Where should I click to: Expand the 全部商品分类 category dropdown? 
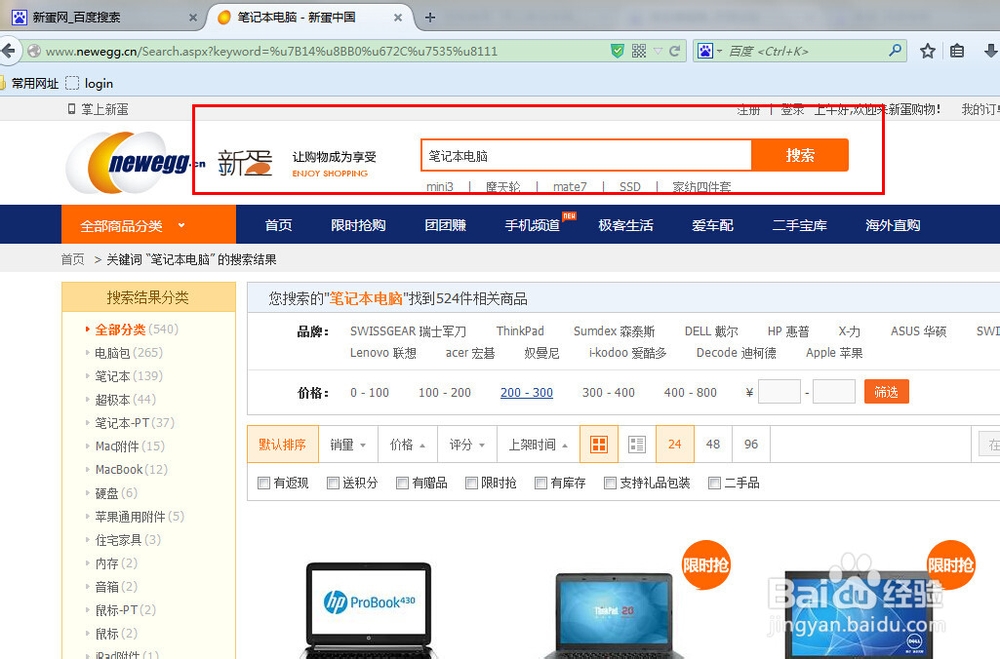coord(149,225)
